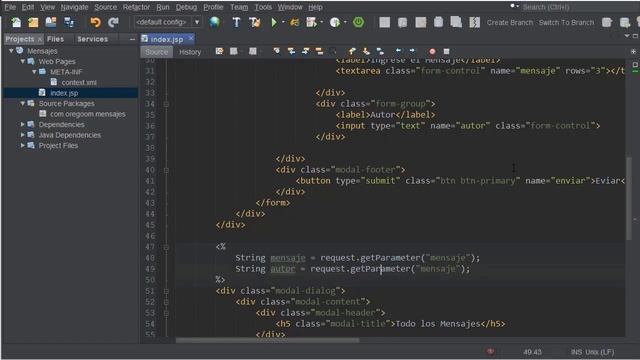Click the round clock-style toolbar icon
The image size is (640, 360).
(335, 22)
